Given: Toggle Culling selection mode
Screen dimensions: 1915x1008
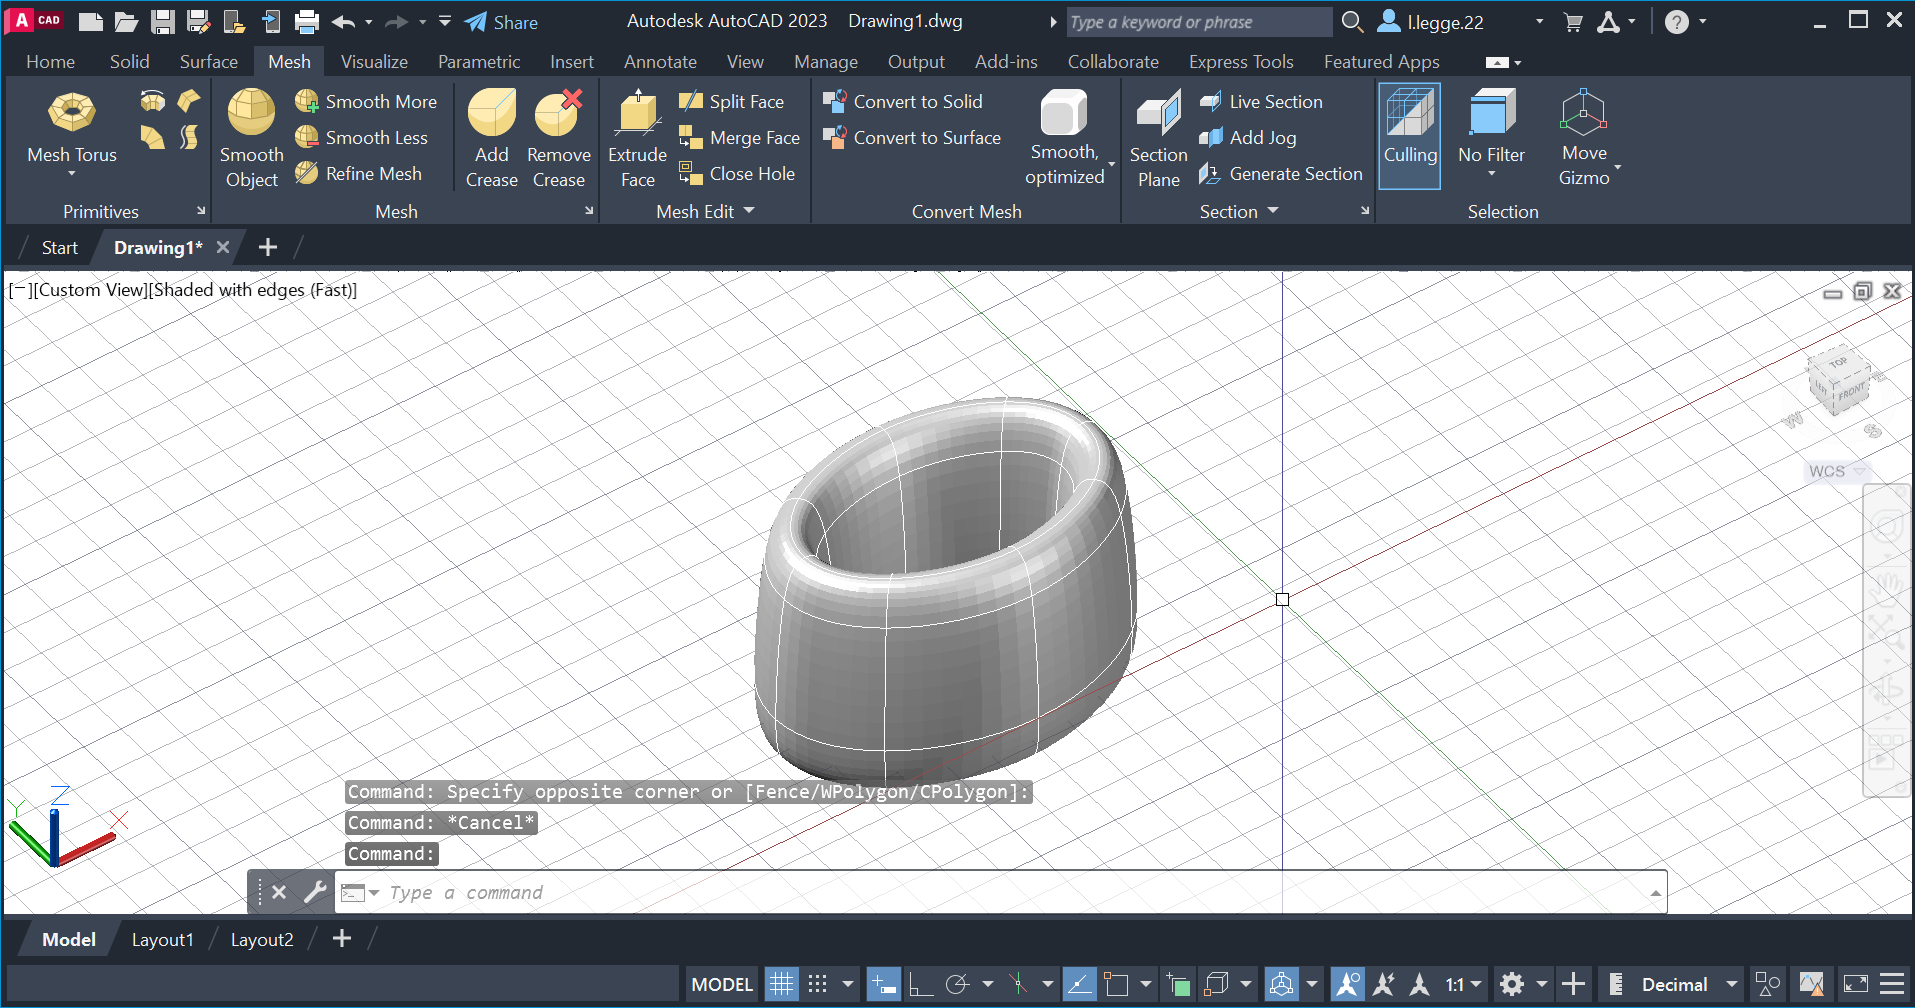Looking at the screenshot, I should (x=1410, y=136).
